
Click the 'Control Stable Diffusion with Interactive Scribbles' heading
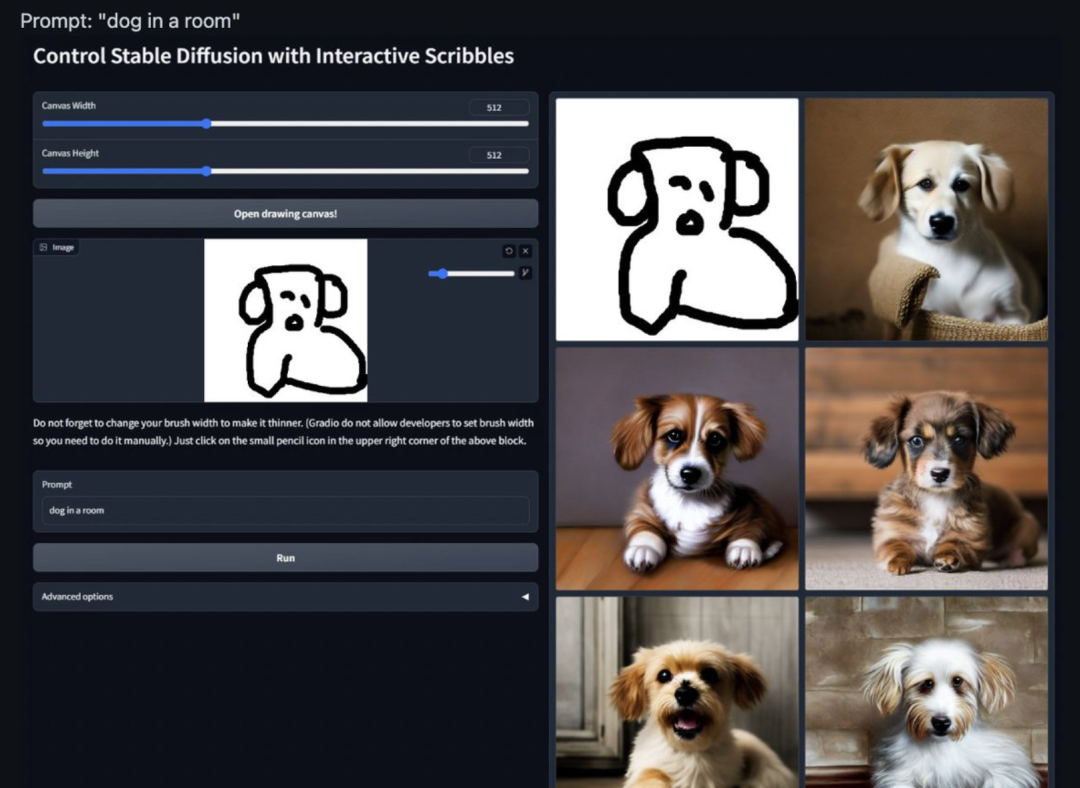point(273,56)
